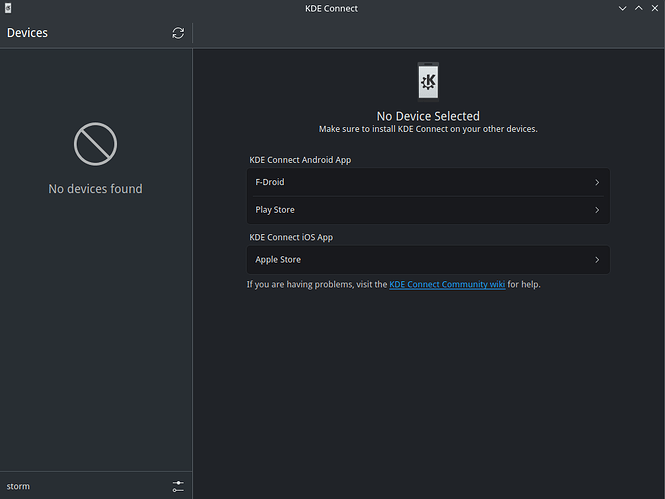Screen dimensions: 665x499
Task: Open the settings sliders icon beside storm
Action: (x=178, y=486)
